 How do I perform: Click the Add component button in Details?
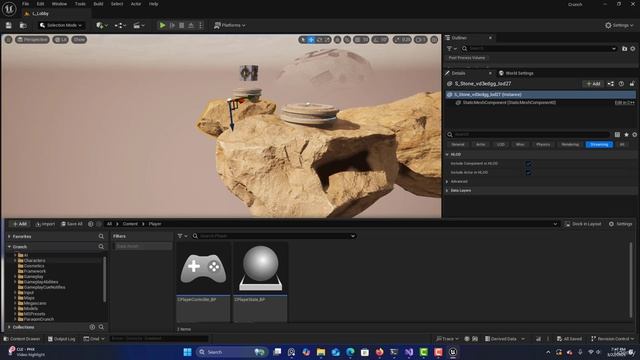(593, 84)
